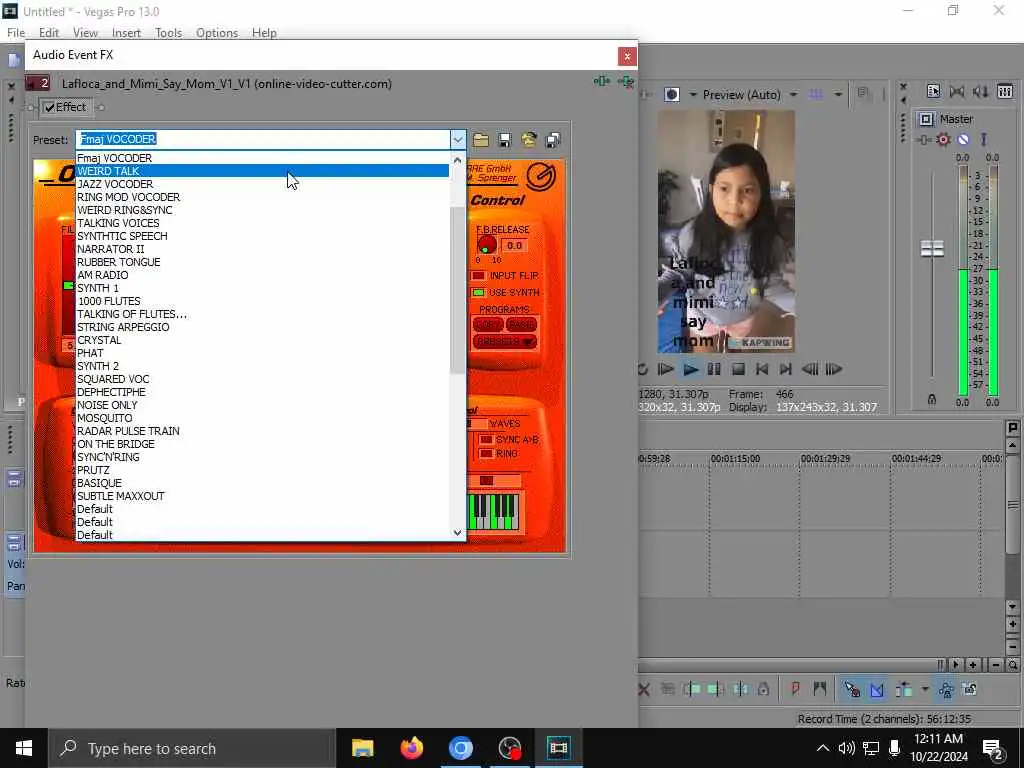Screen dimensions: 1024x768
Task: Pick the RUBBER TONGUE preset
Action: [263, 262]
